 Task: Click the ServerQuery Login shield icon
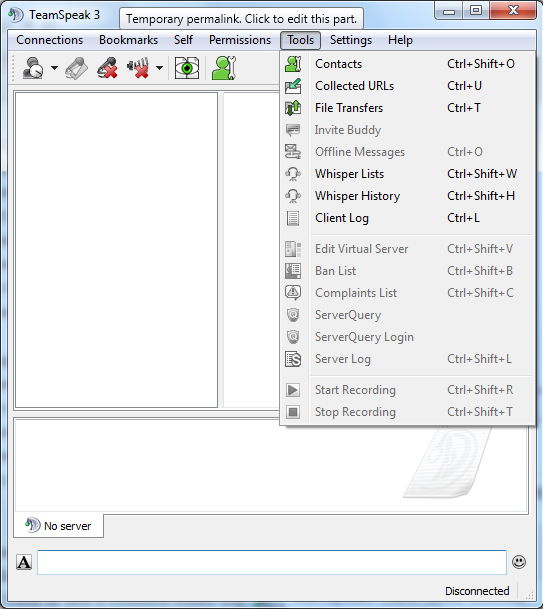pyautogui.click(x=293, y=337)
